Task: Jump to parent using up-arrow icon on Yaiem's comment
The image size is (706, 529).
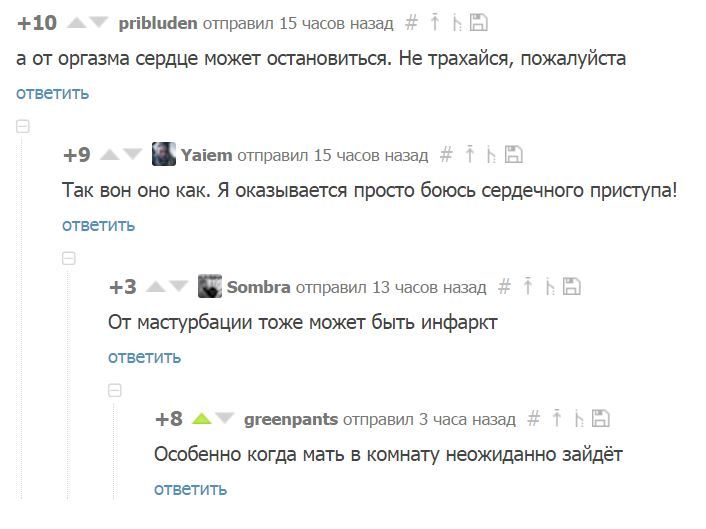Action: point(470,155)
